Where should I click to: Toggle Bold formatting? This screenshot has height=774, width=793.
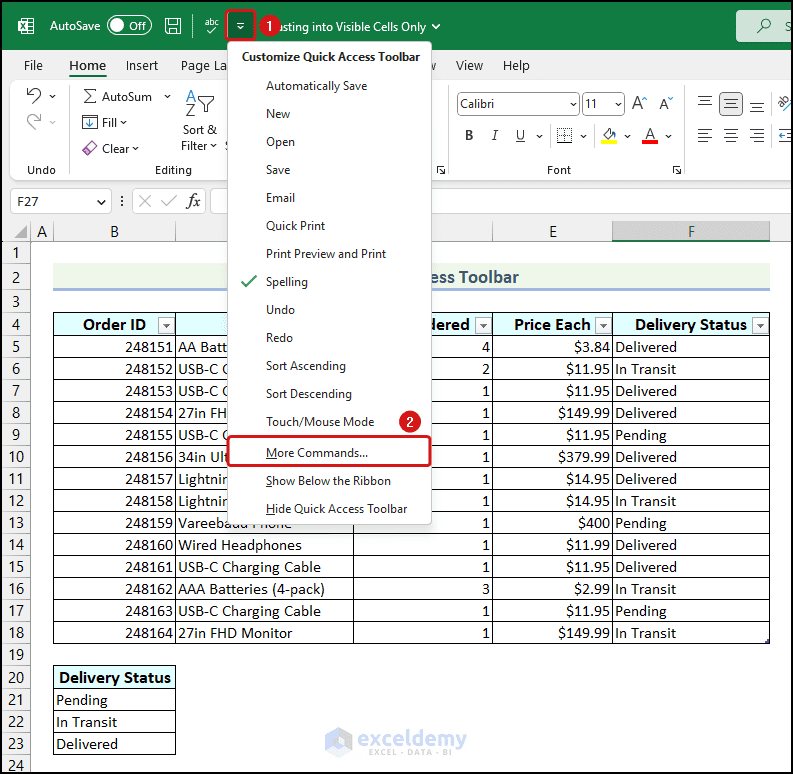469,136
